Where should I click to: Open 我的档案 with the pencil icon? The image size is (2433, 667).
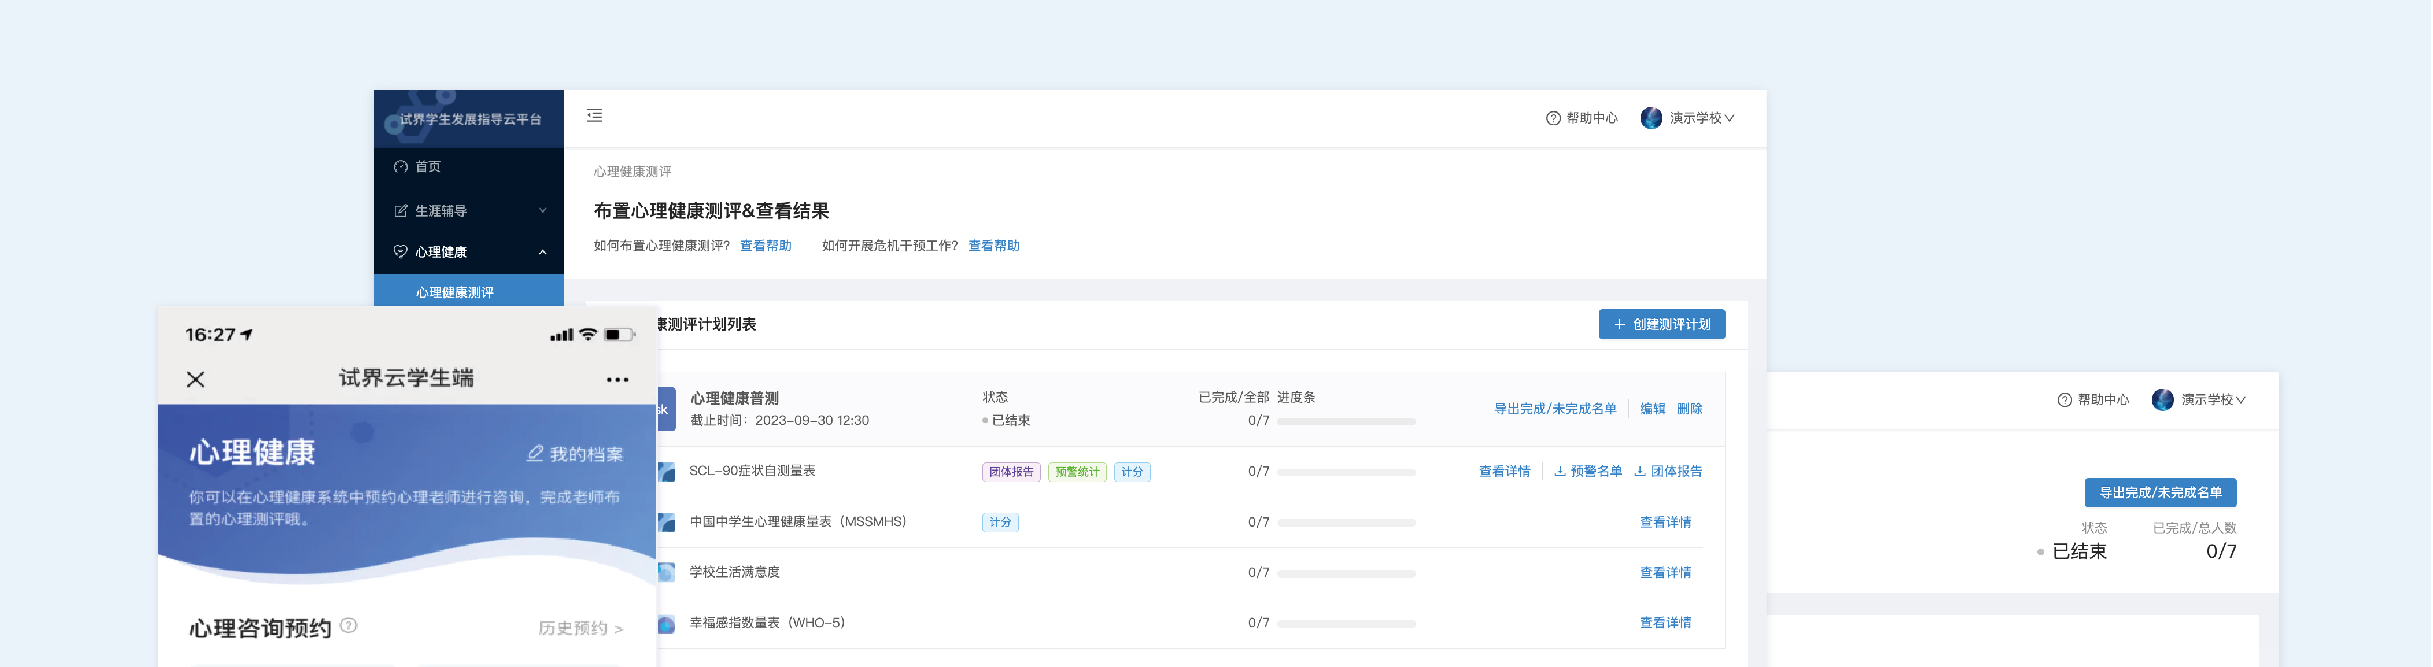point(575,454)
